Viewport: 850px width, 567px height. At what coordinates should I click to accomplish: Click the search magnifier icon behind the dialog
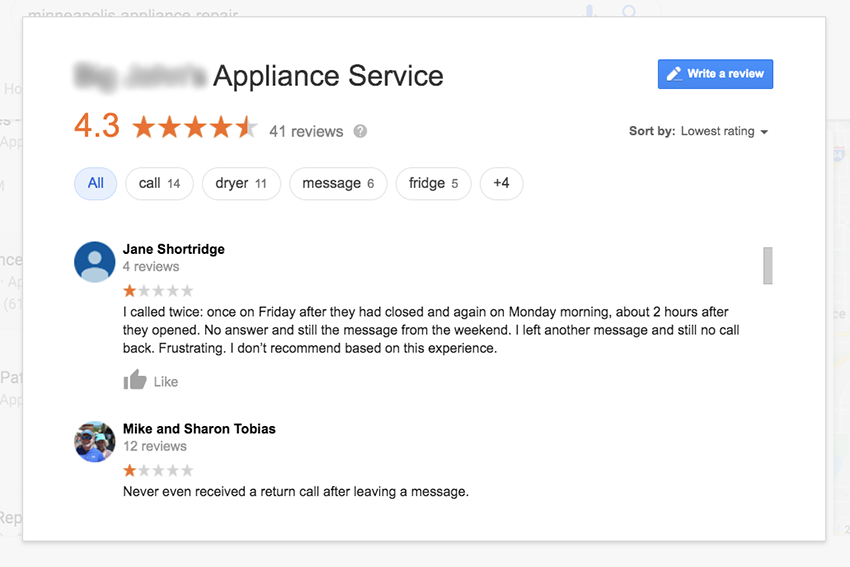629,11
